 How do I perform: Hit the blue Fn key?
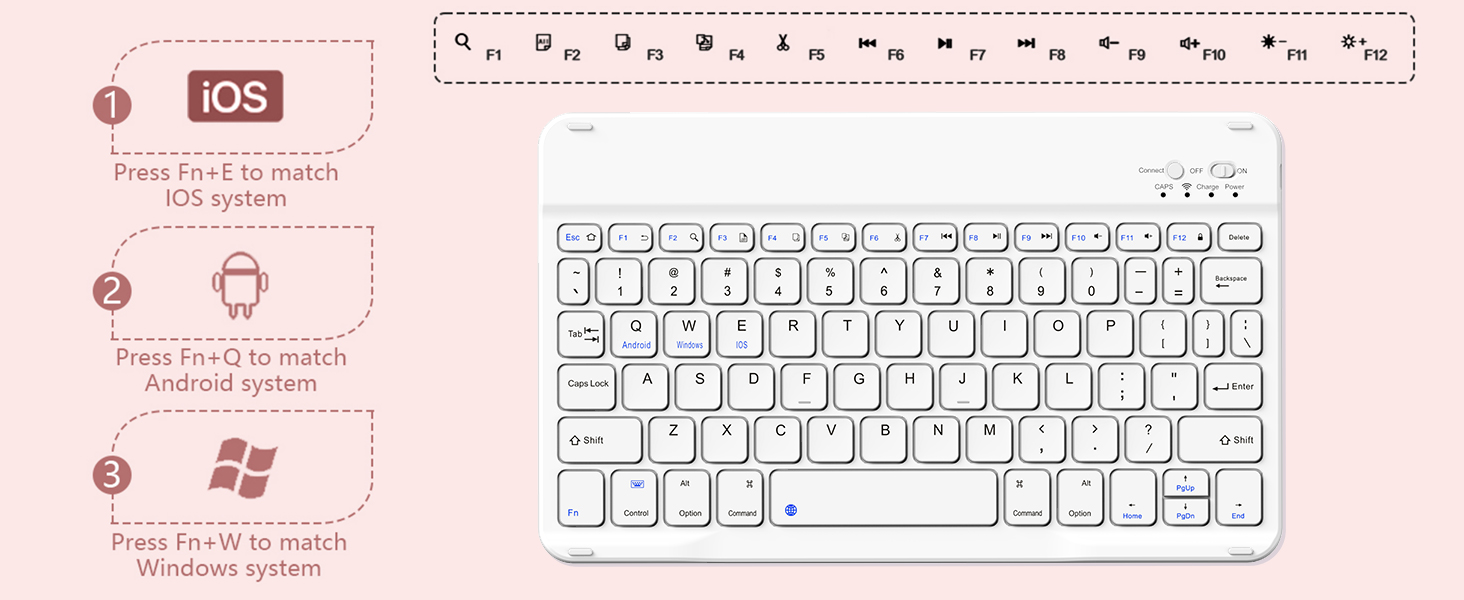click(x=581, y=497)
